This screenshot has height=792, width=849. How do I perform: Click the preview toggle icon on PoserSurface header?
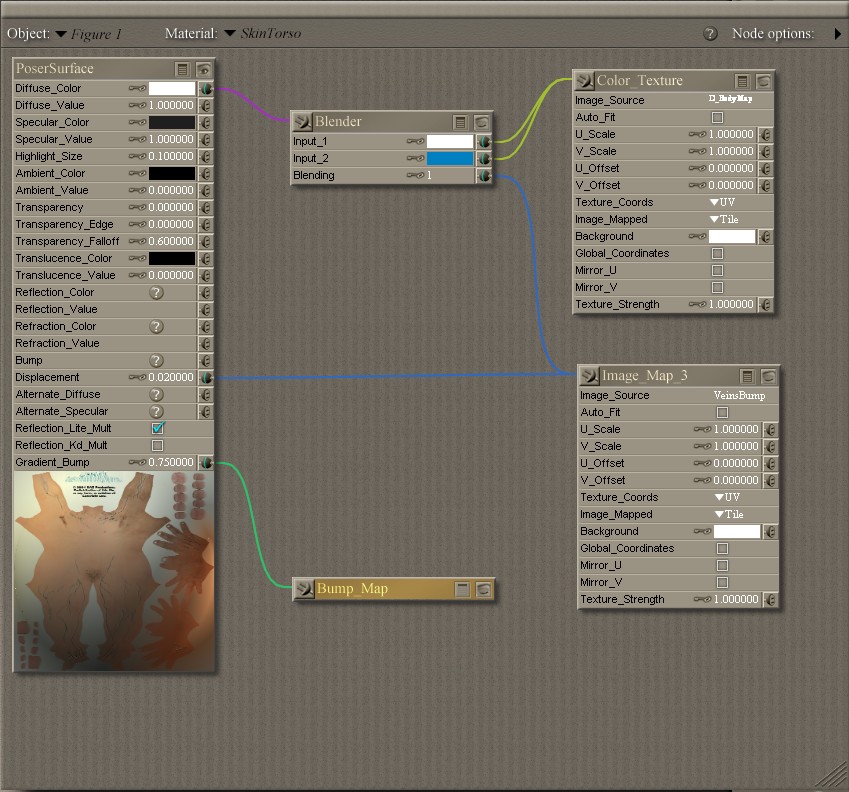[203, 69]
